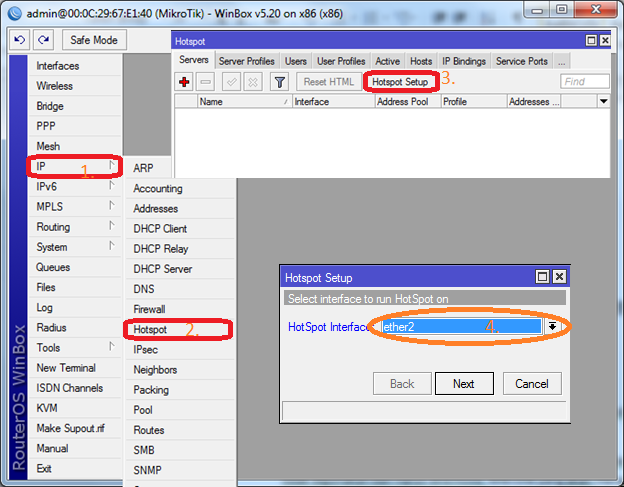624x487 pixels.
Task: Open the User Profiles tab
Action: click(341, 61)
